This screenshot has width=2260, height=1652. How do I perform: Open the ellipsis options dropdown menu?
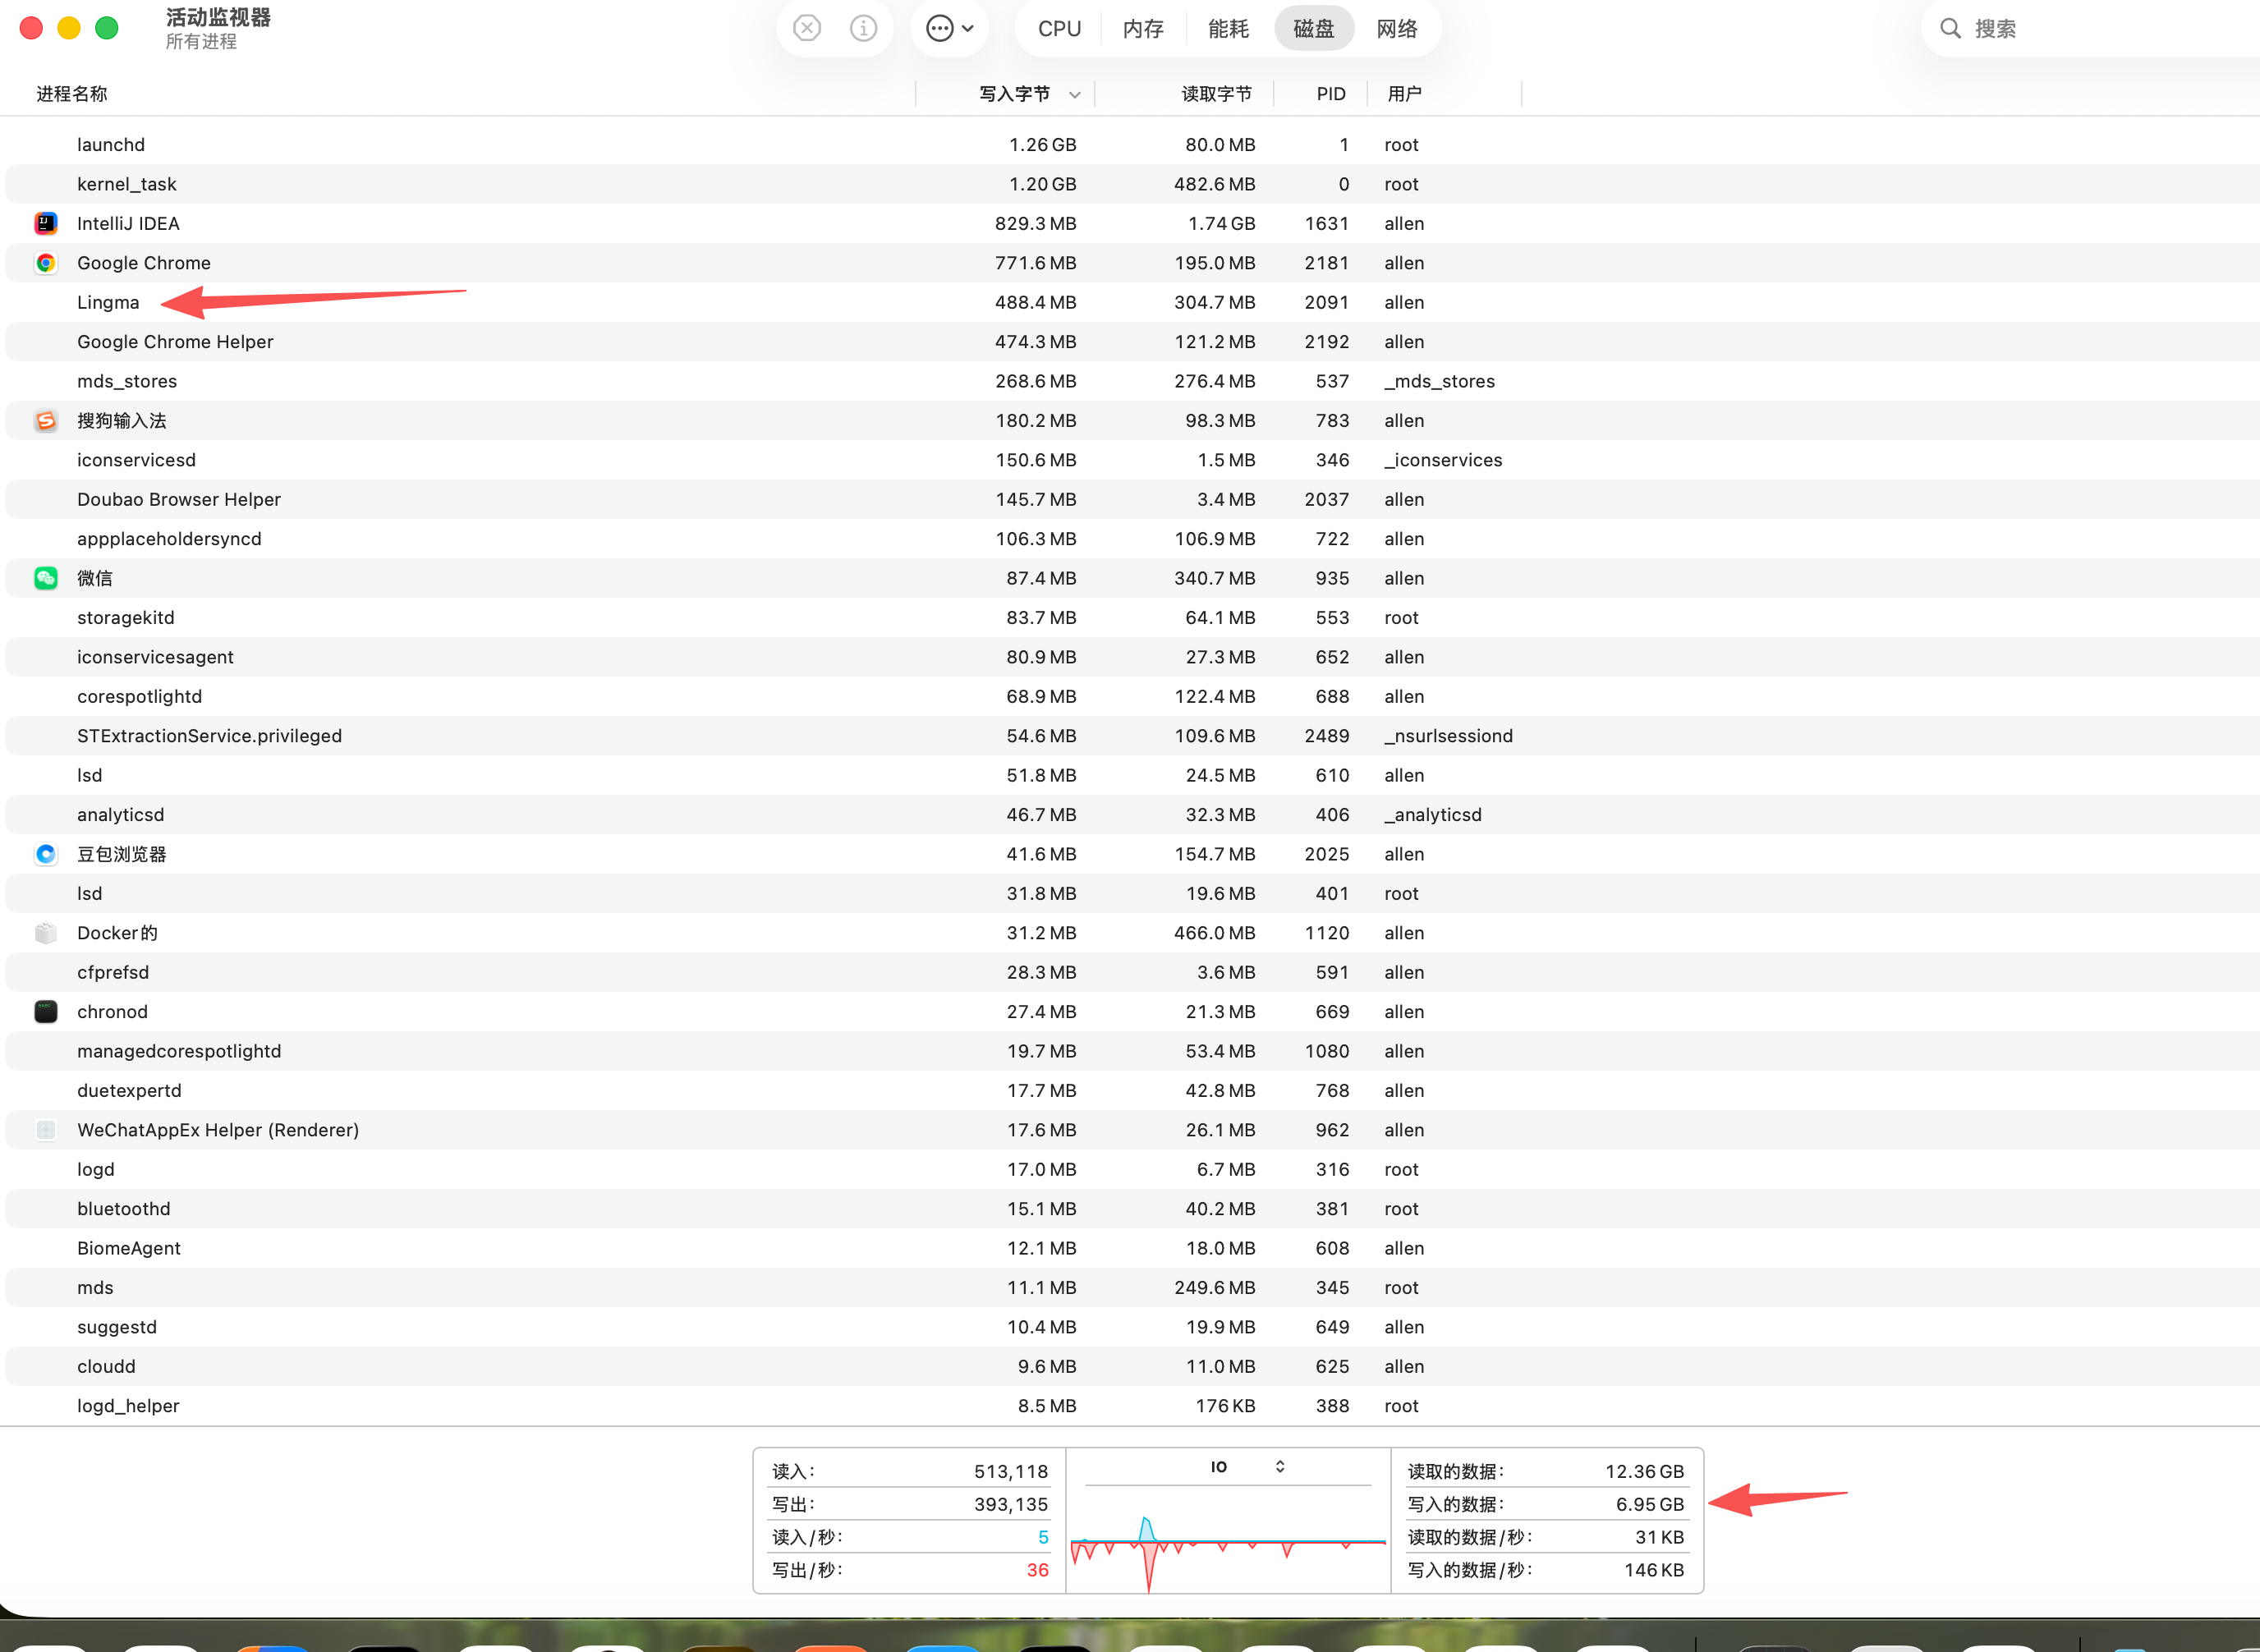[x=949, y=28]
